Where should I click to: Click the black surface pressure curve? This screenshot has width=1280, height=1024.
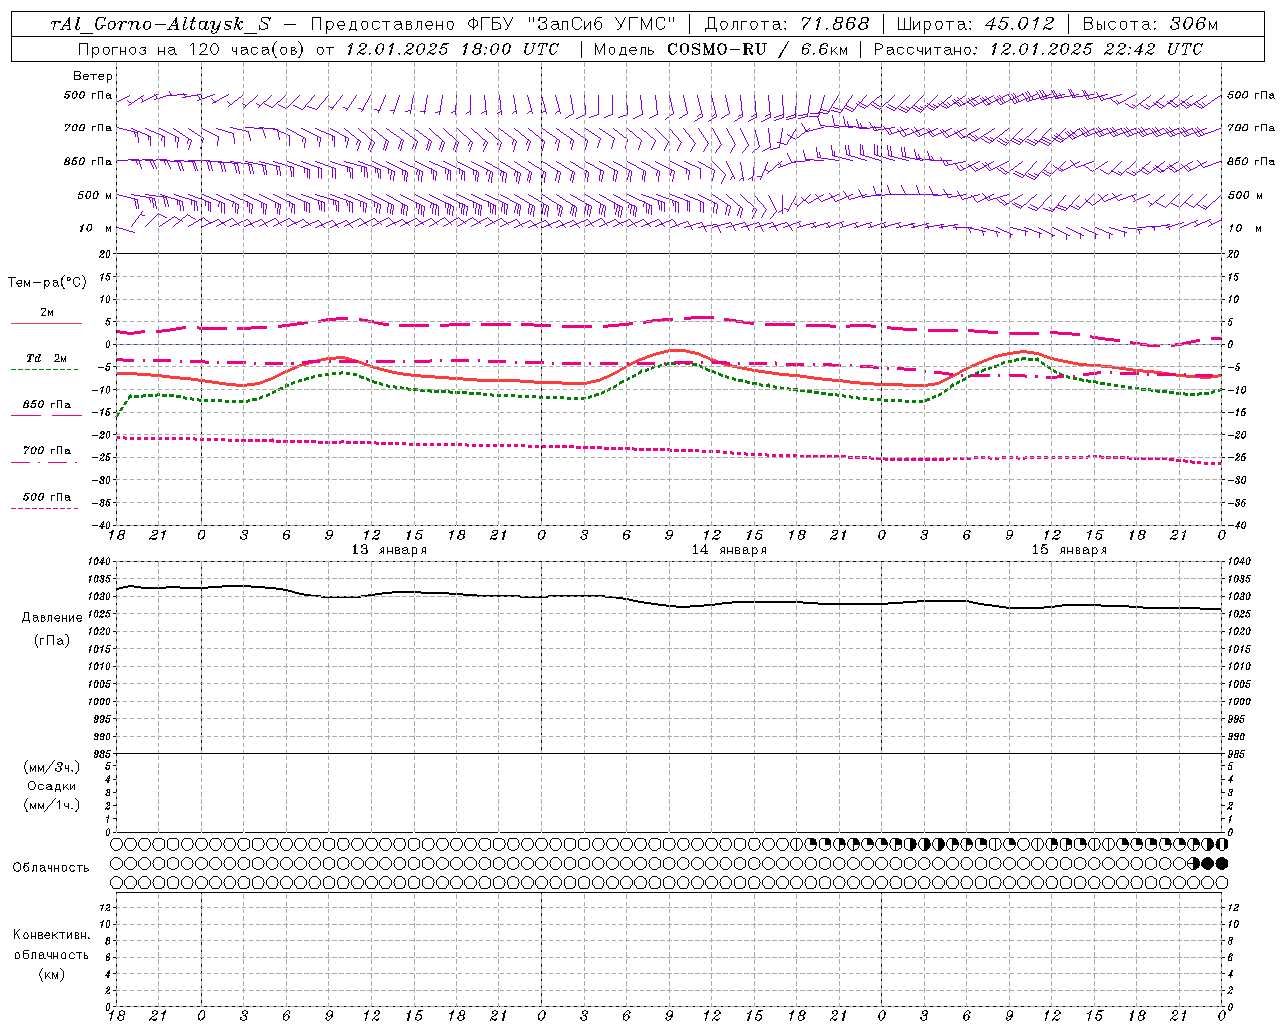point(669,604)
